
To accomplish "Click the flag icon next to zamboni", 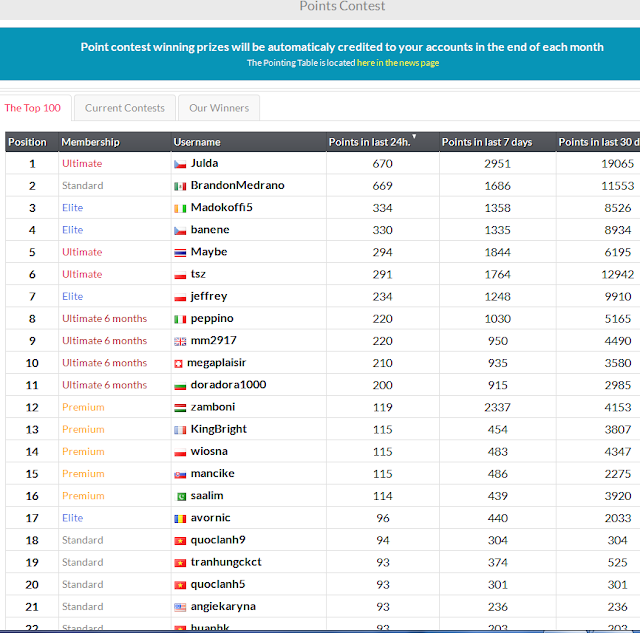I will click(x=180, y=407).
